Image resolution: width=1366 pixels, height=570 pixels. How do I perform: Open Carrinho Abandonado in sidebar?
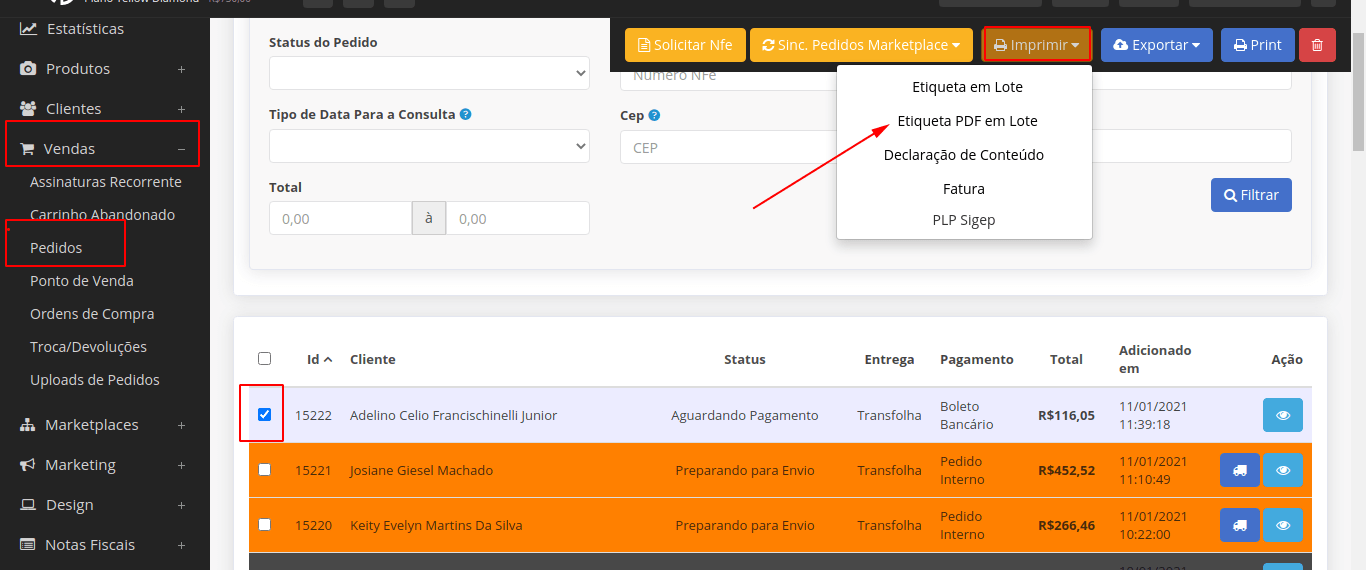[x=102, y=215]
